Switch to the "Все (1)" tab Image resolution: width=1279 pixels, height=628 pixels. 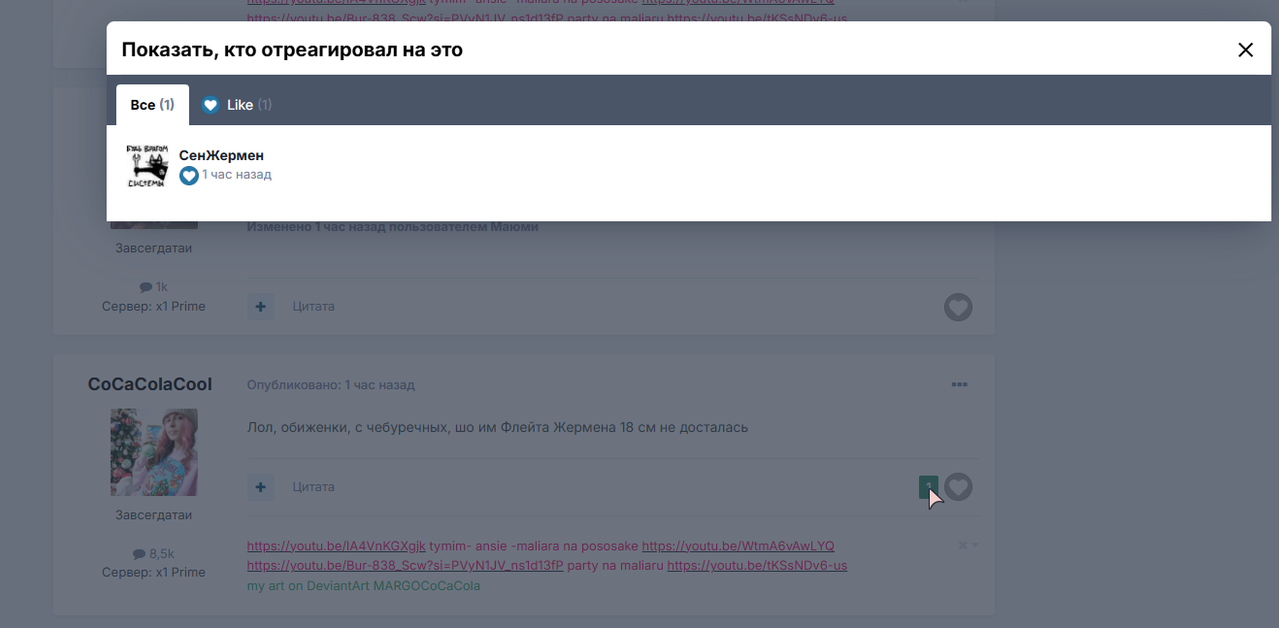coord(152,105)
